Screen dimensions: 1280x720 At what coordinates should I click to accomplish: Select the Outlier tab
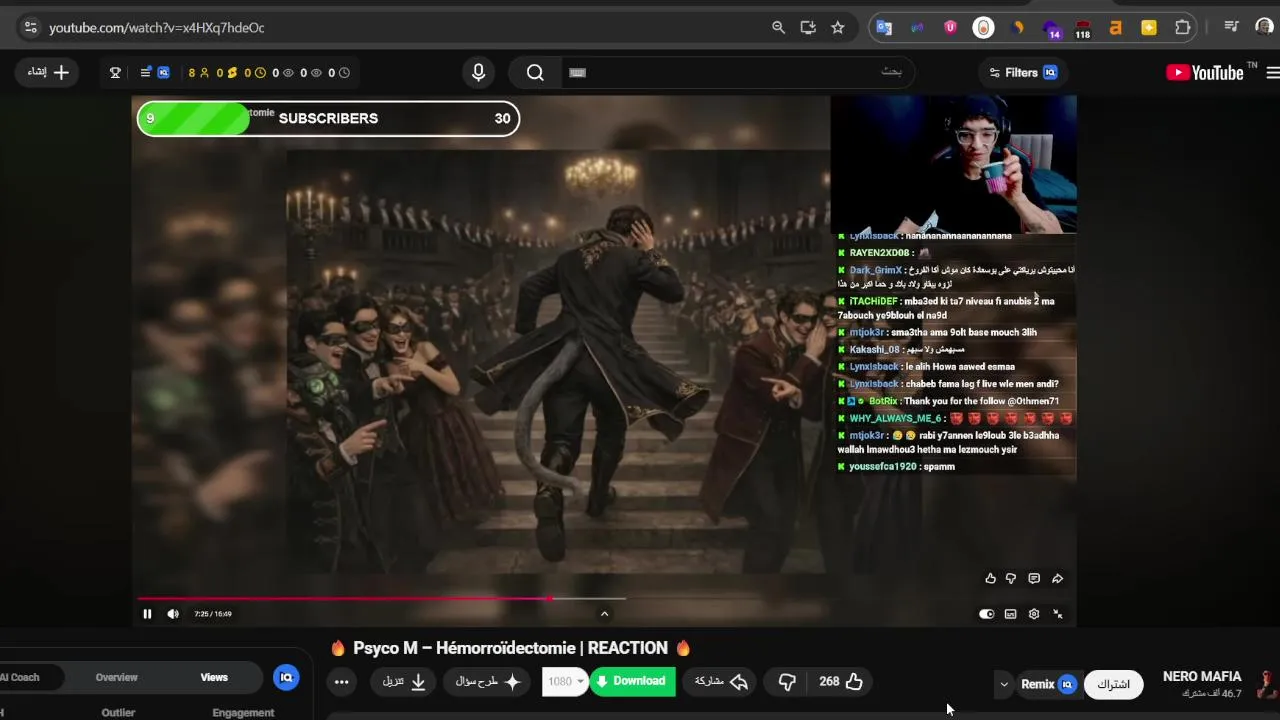pos(118,713)
